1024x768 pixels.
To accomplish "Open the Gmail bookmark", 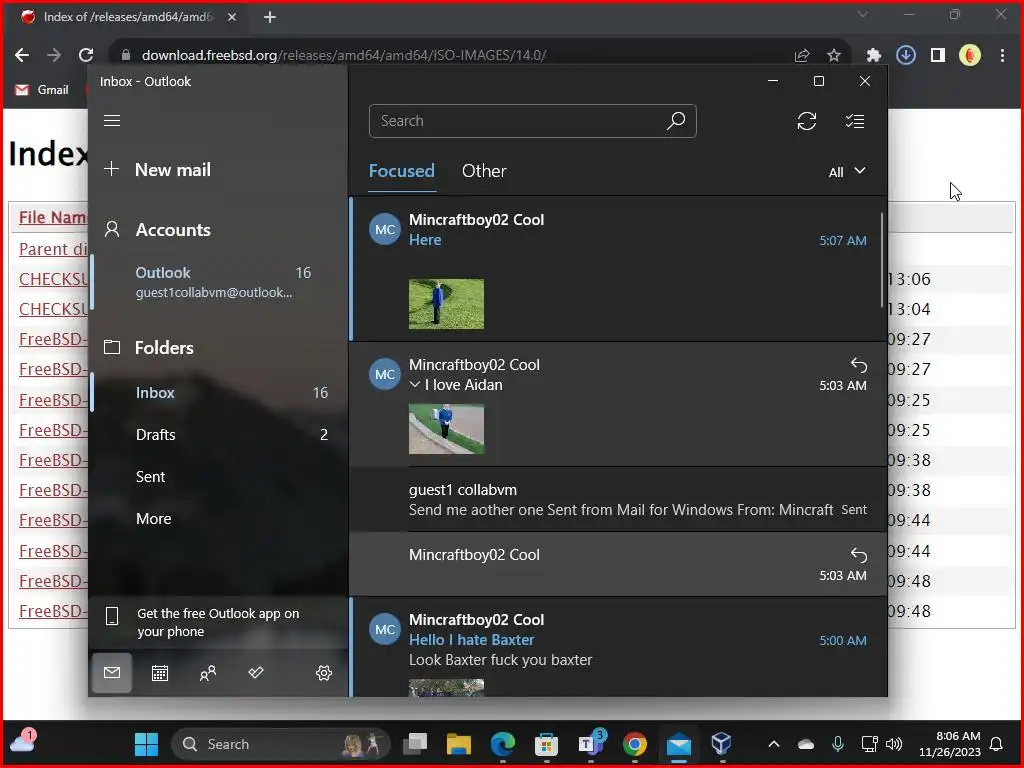I will 42,89.
